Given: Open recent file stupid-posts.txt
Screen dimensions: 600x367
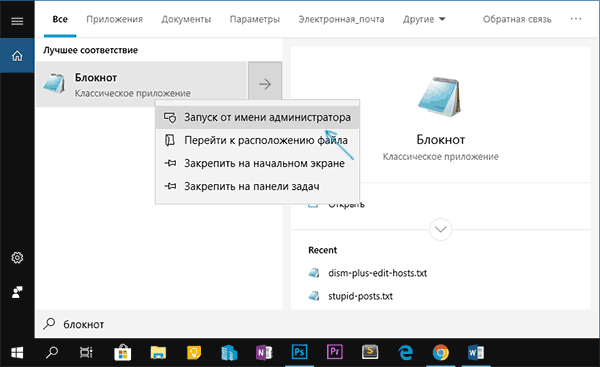Looking at the screenshot, I should pyautogui.click(x=360, y=296).
